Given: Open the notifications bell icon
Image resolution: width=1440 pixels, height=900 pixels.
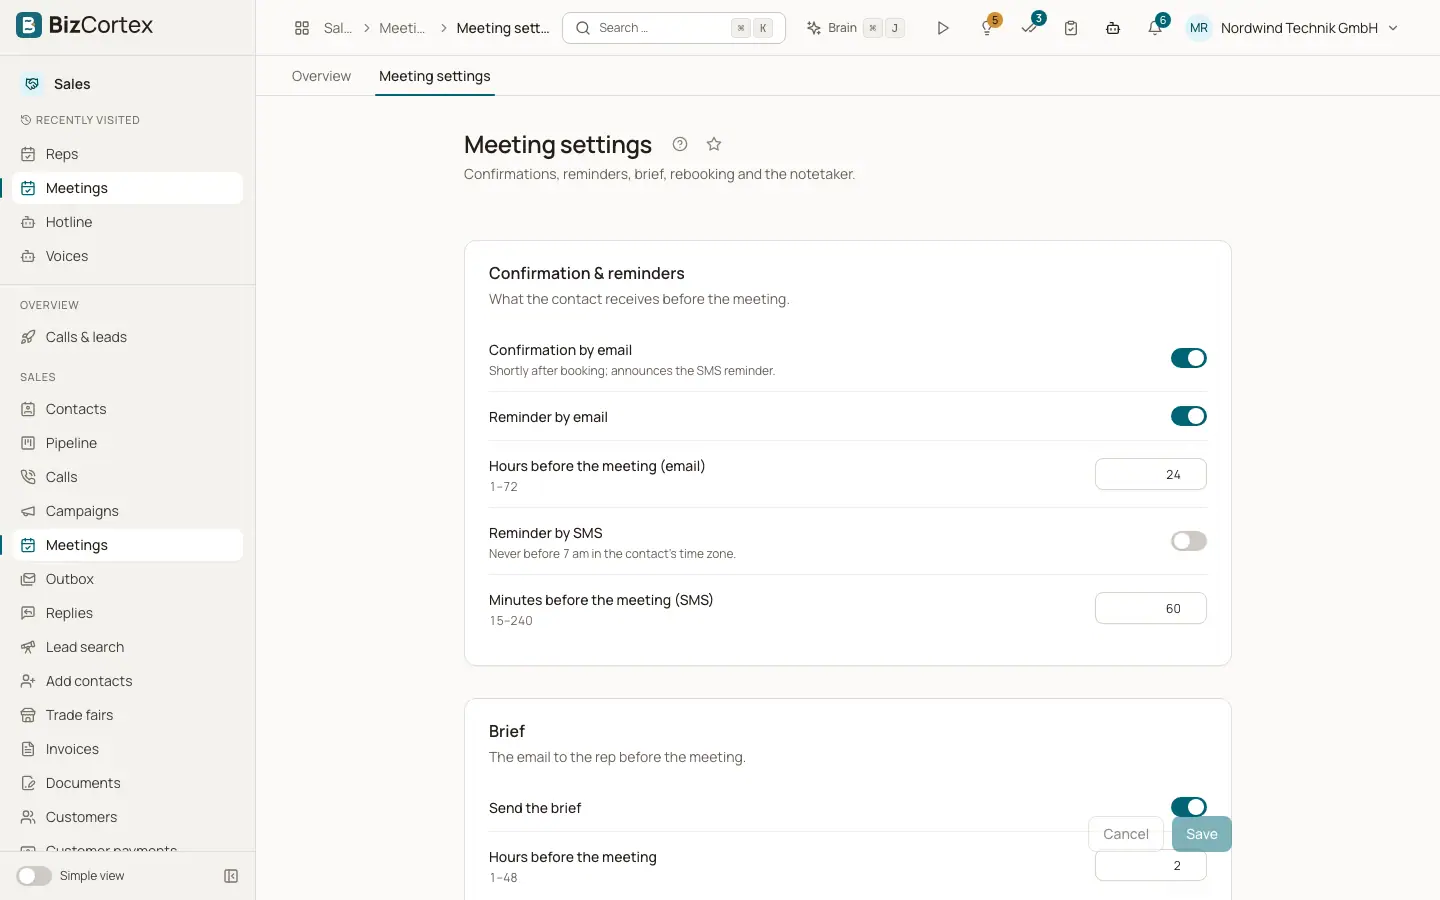Looking at the screenshot, I should click(x=1155, y=28).
